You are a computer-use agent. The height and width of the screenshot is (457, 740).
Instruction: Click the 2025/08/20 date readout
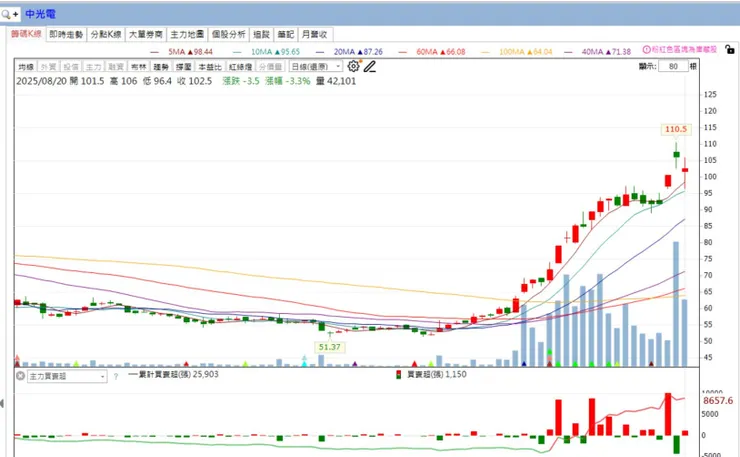(42, 81)
